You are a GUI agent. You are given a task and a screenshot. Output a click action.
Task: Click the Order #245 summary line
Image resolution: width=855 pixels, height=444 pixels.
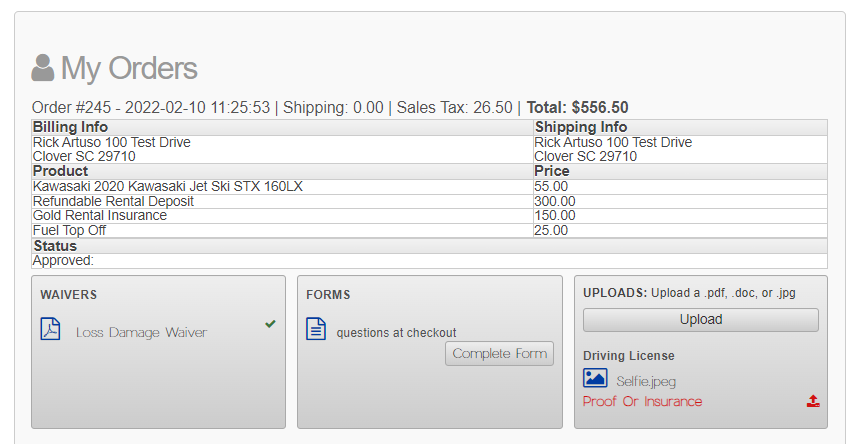coord(330,107)
